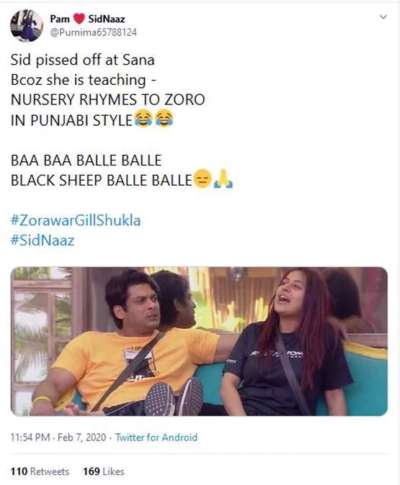Open the #ZorawarGillShukla hashtag
This screenshot has width=400, height=485.
coord(76,220)
